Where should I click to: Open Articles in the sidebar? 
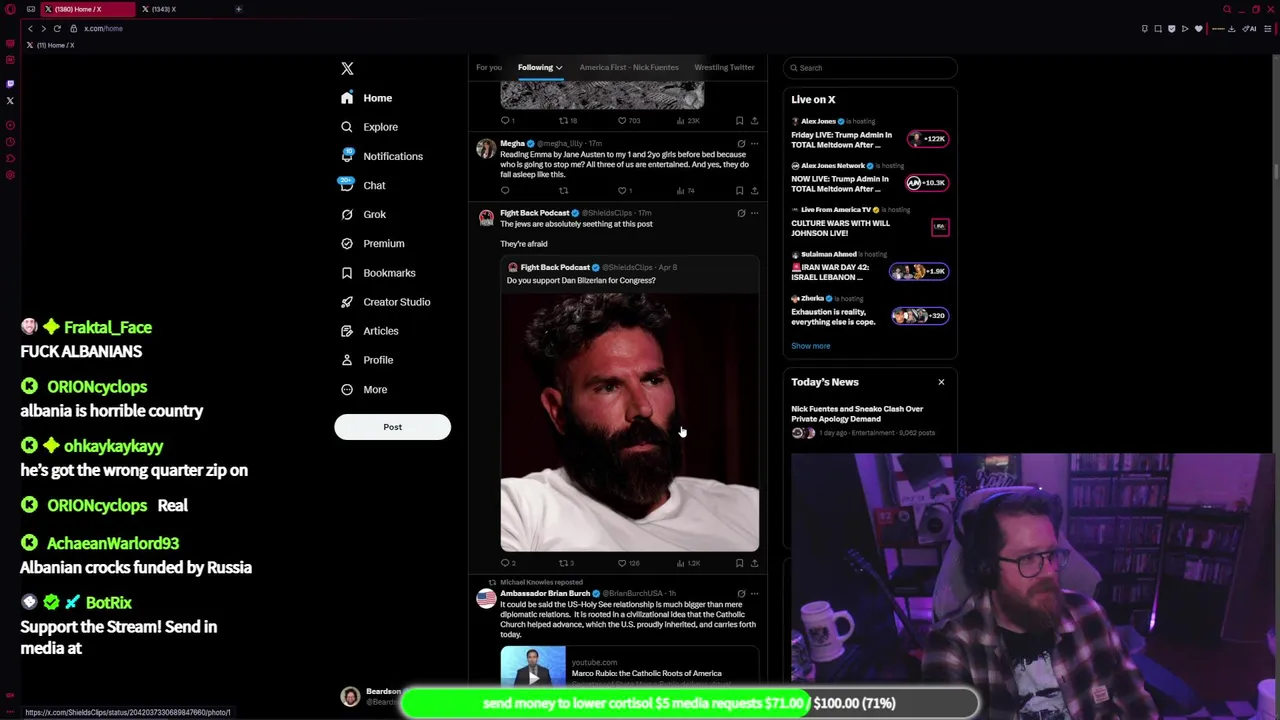click(x=369, y=330)
